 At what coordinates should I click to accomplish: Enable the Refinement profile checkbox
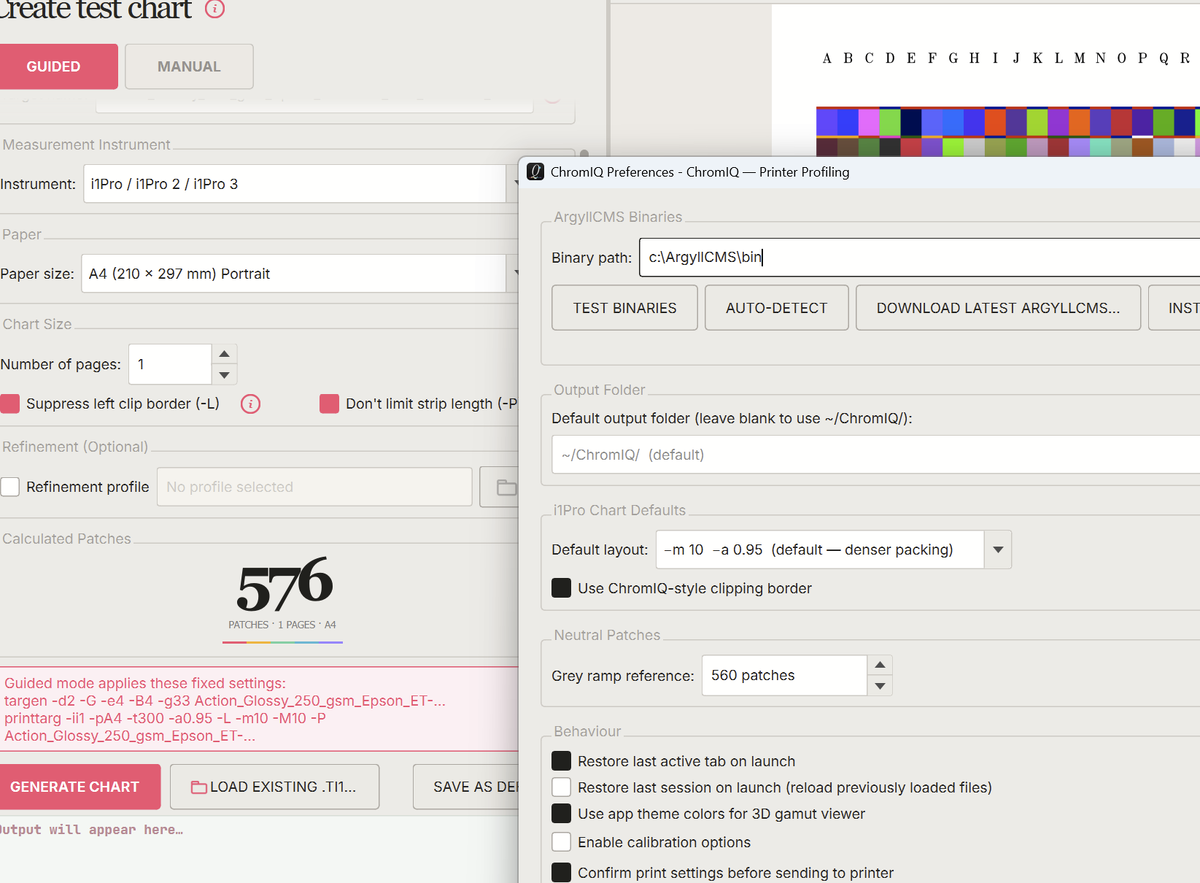coord(10,487)
